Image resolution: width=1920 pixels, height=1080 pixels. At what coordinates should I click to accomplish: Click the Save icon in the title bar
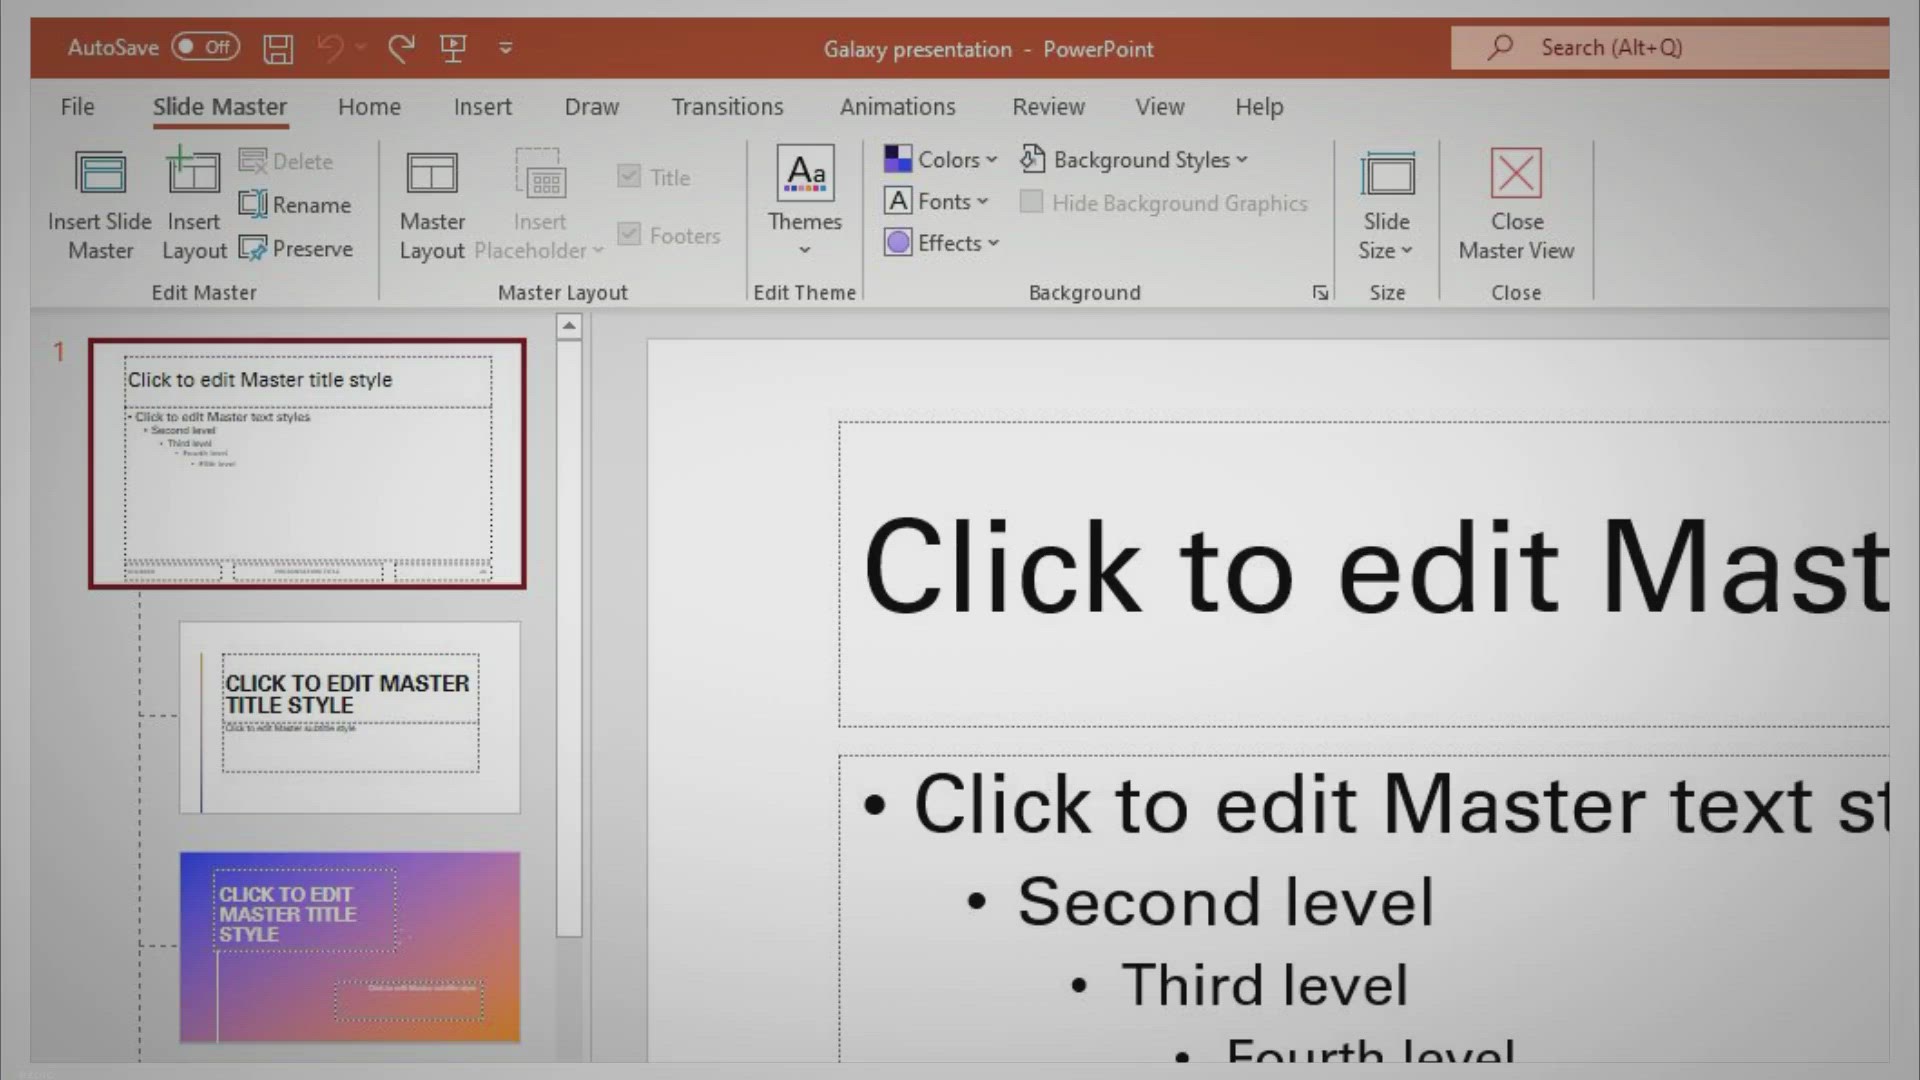(278, 48)
